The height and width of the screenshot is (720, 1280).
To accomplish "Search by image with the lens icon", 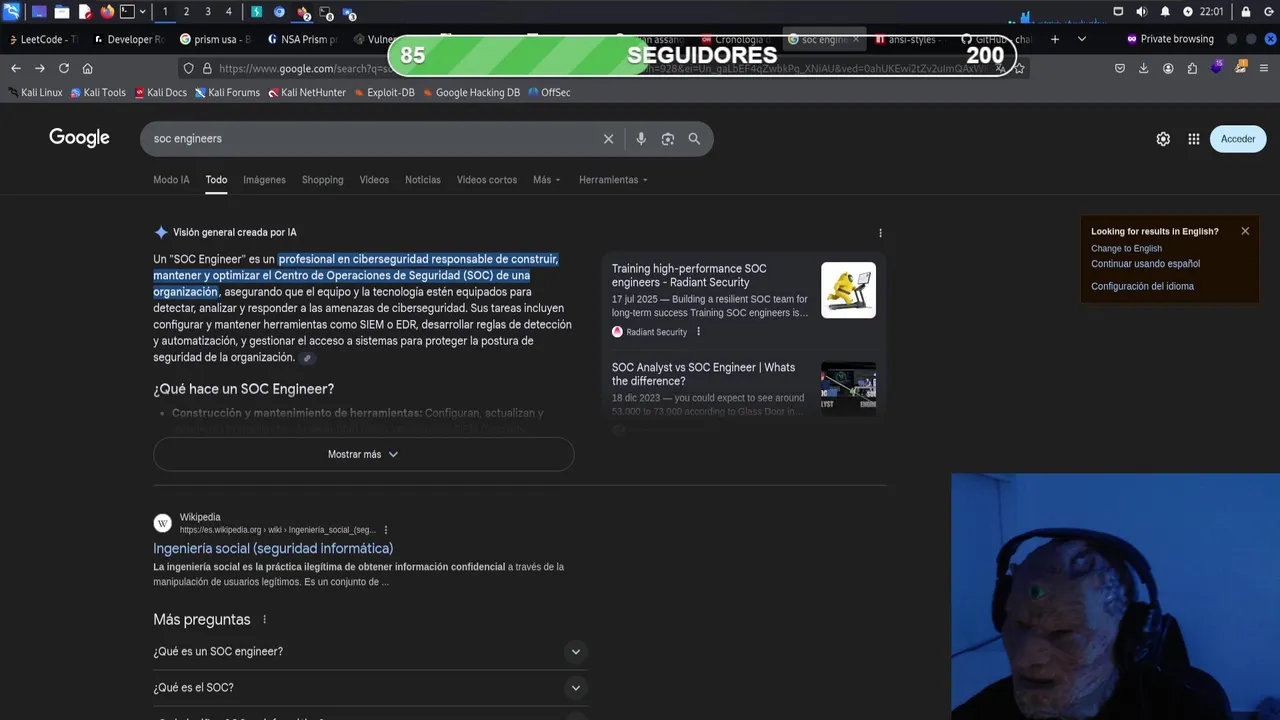I will point(668,139).
